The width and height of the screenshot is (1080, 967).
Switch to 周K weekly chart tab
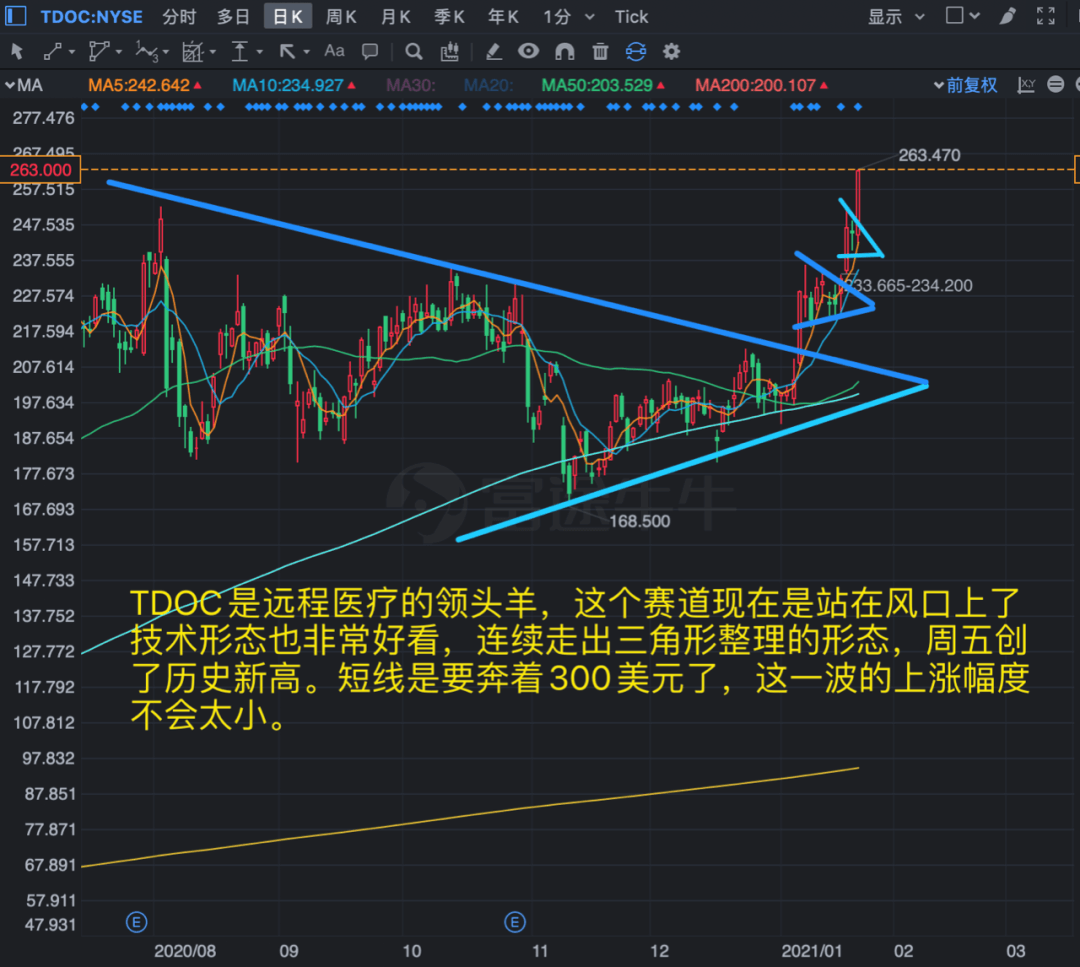[341, 17]
